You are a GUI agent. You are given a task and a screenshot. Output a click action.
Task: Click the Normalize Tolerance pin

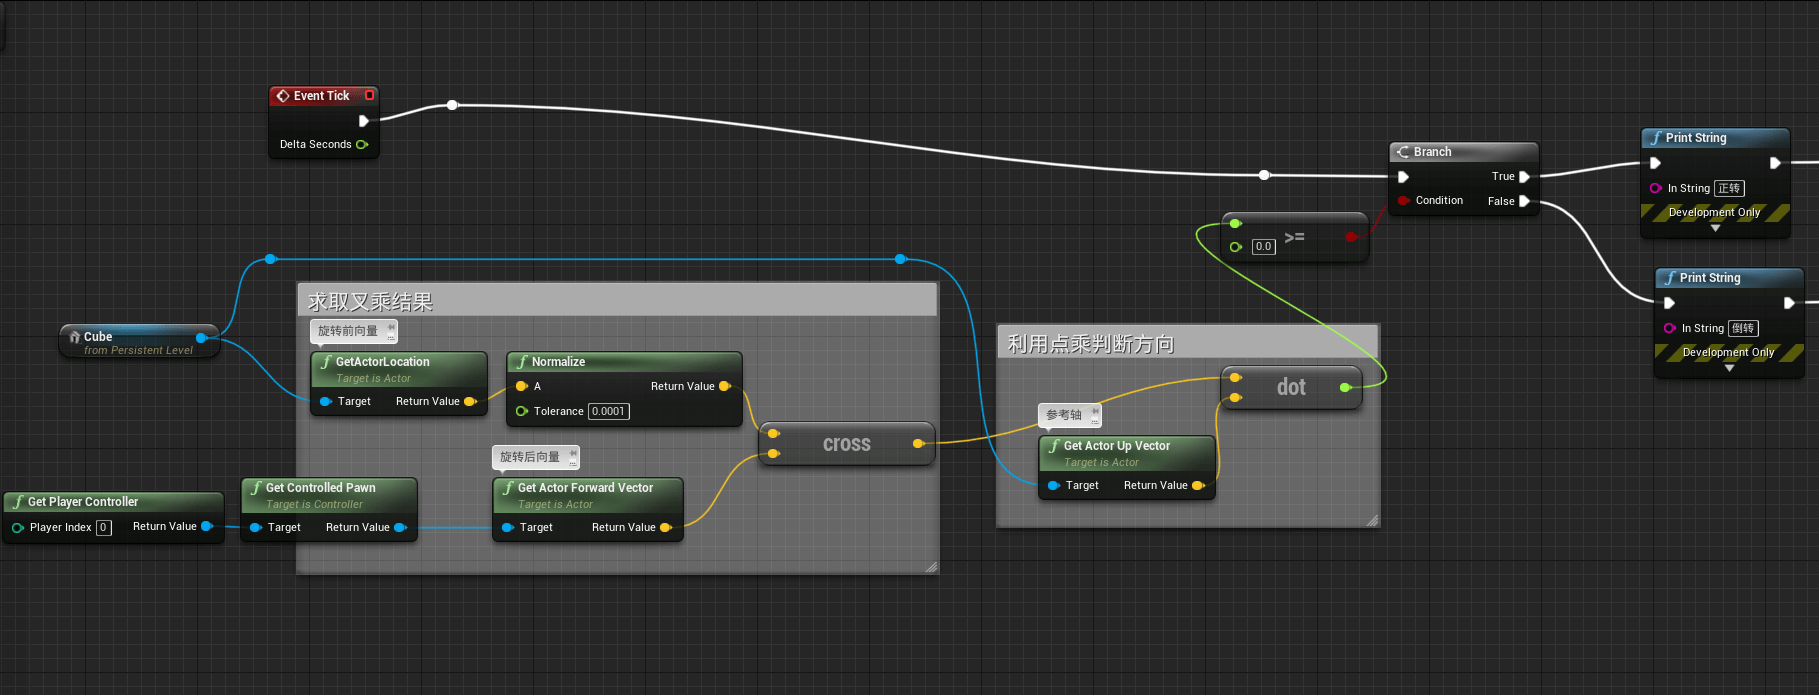(x=521, y=411)
